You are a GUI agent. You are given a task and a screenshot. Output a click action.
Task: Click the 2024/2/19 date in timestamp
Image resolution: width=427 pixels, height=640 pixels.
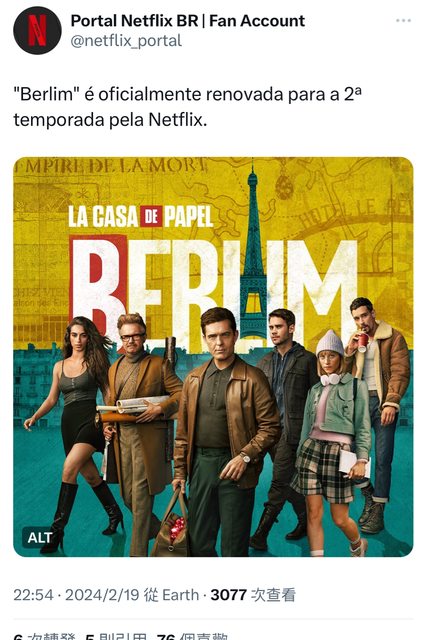102,595
